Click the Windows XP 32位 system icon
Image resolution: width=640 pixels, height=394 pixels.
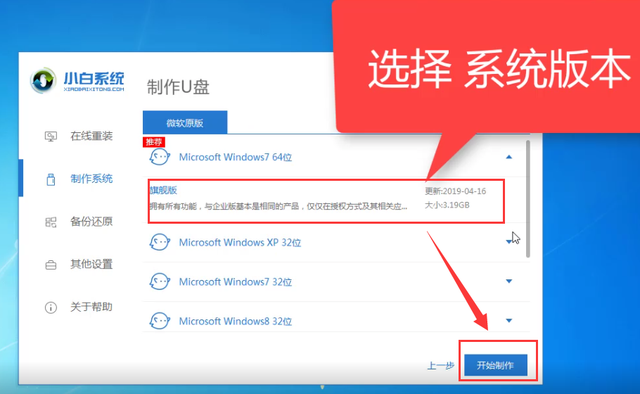[160, 243]
